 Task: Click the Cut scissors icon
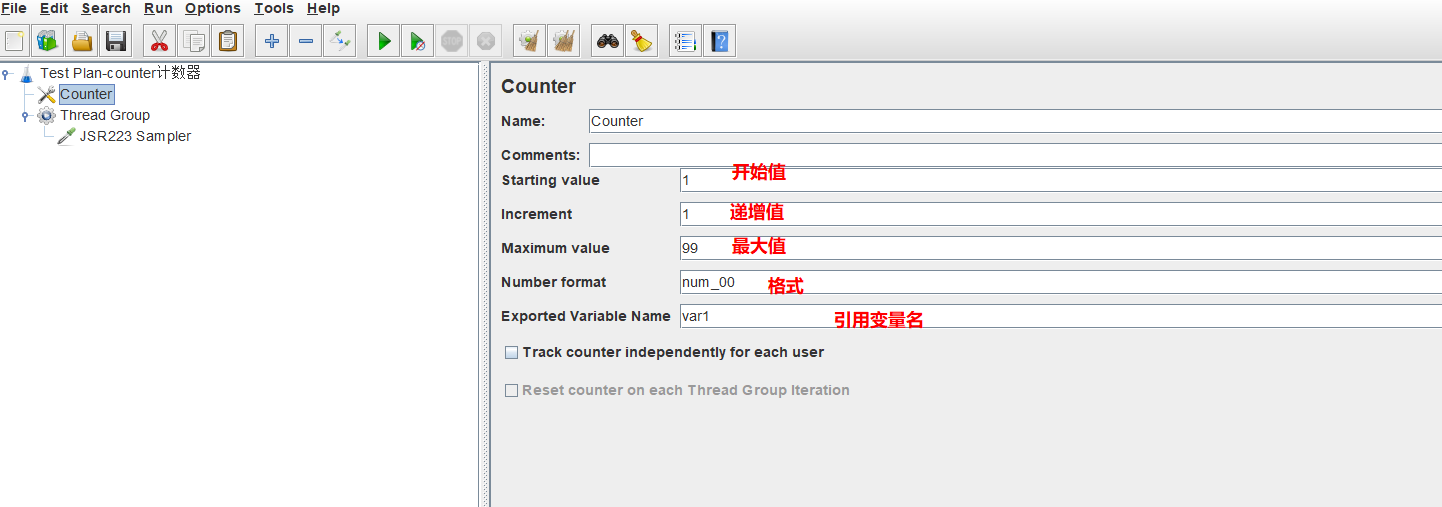coord(158,41)
